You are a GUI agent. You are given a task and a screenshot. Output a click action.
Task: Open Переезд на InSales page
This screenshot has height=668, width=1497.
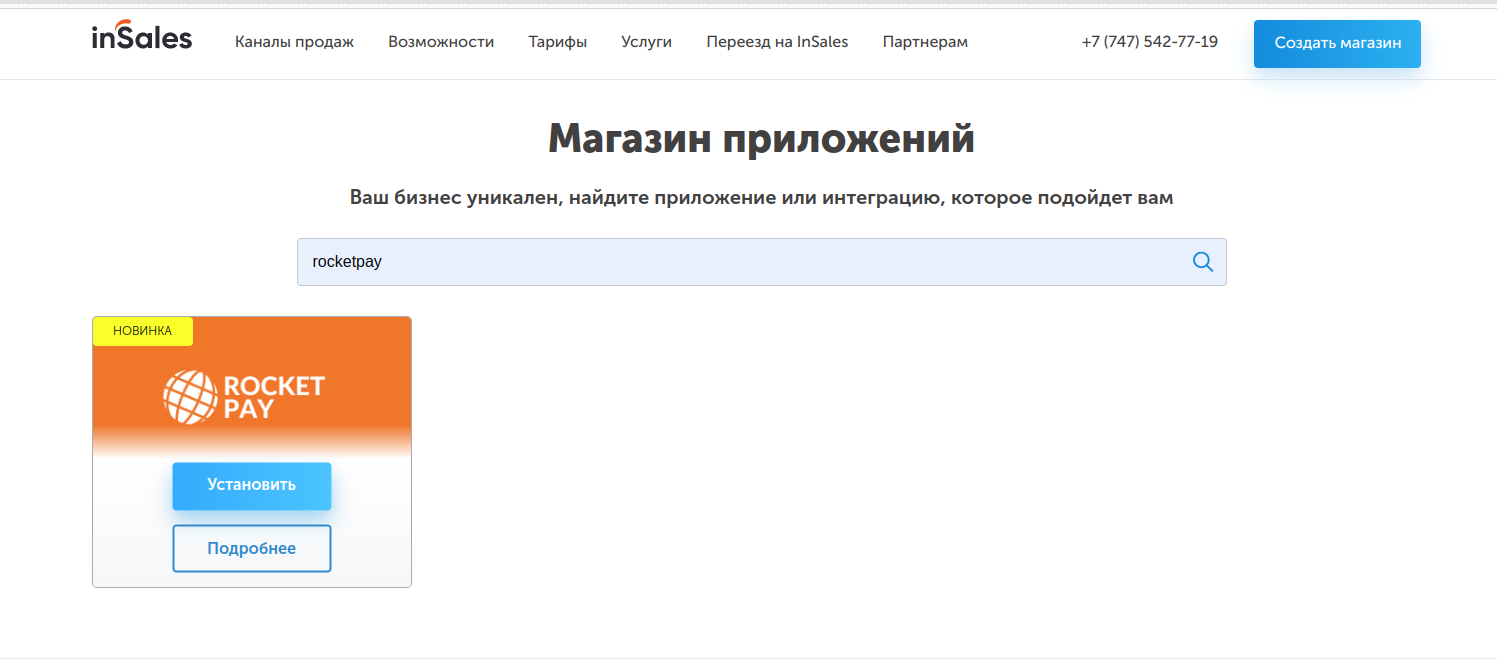click(777, 42)
